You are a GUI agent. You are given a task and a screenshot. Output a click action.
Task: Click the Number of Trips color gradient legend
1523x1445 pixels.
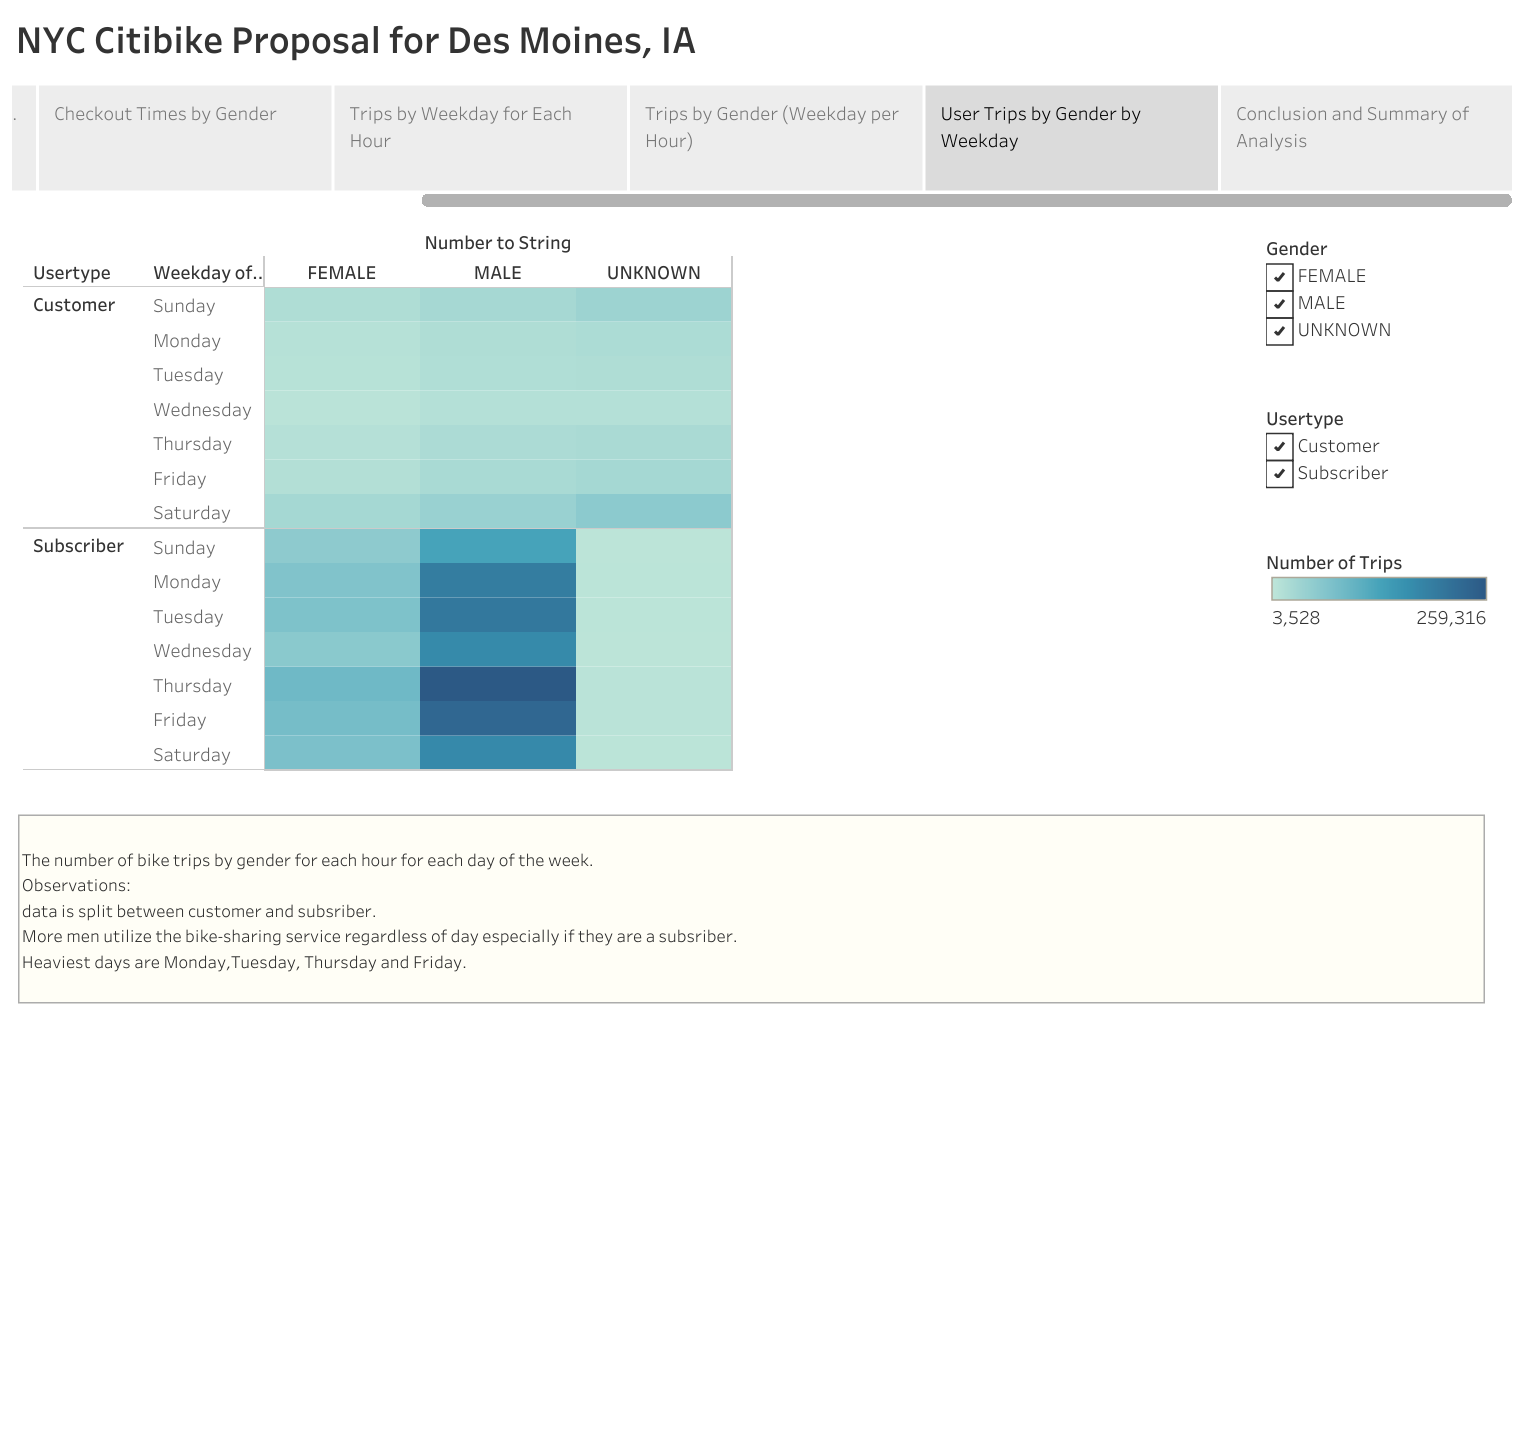click(x=1376, y=589)
